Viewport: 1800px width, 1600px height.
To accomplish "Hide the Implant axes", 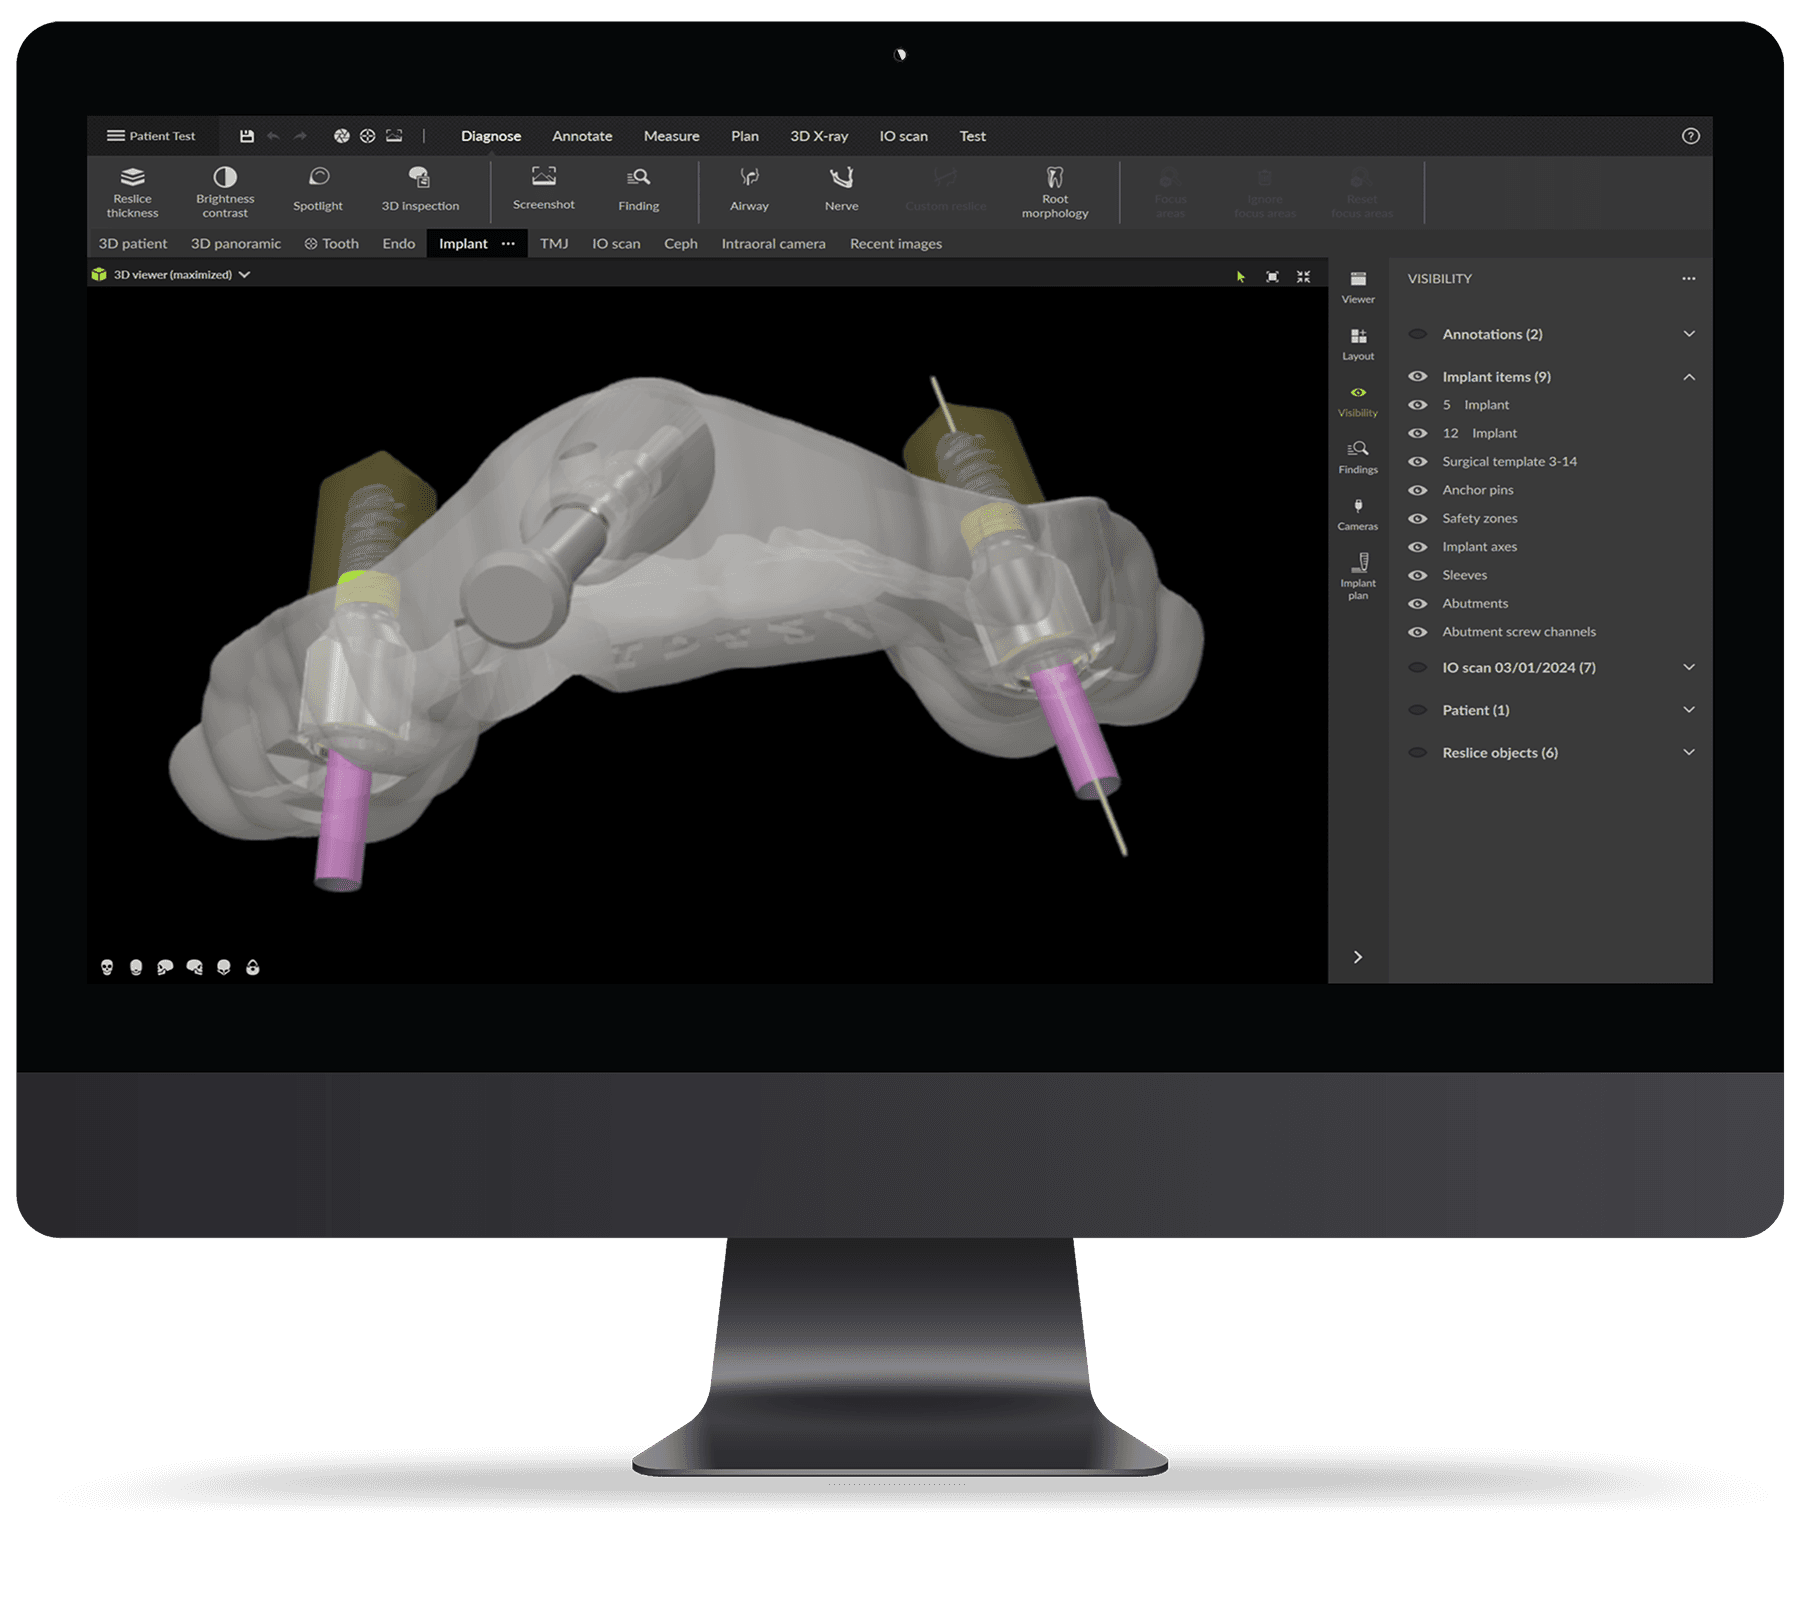I will (1418, 547).
